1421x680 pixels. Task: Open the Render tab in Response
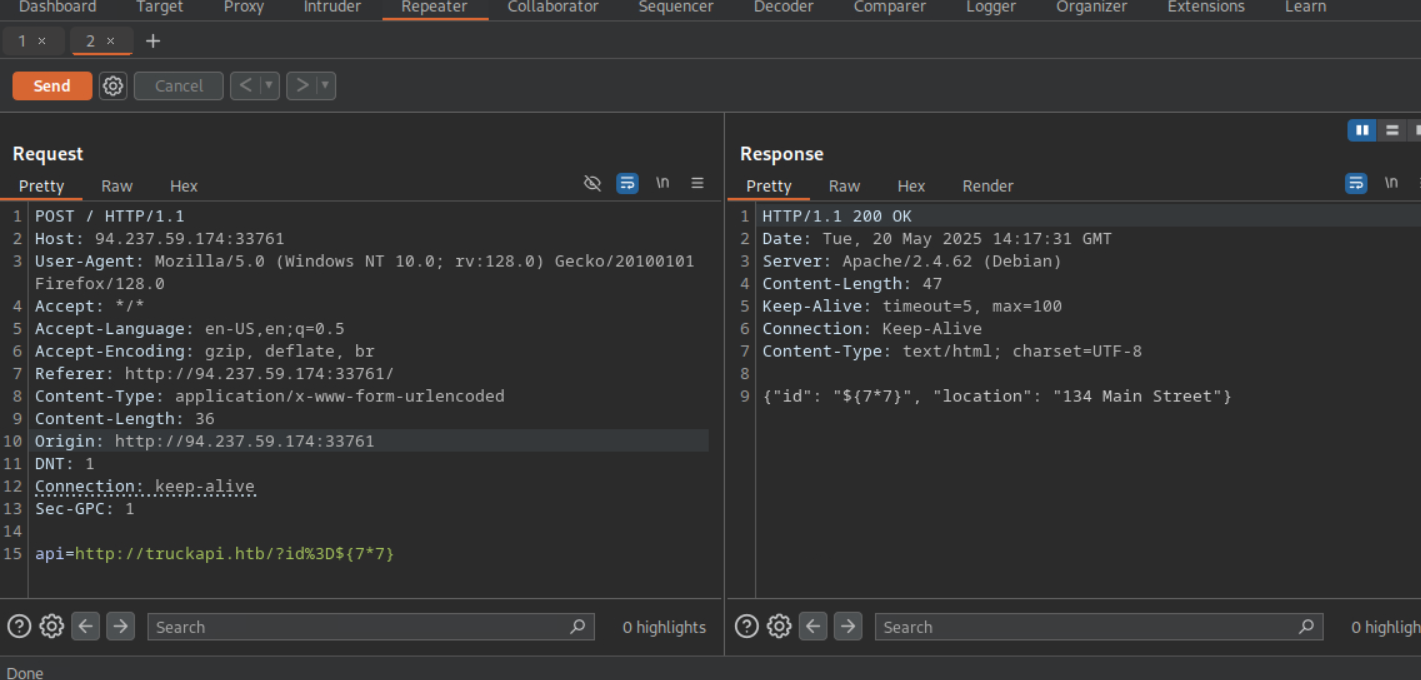pyautogui.click(x=987, y=186)
